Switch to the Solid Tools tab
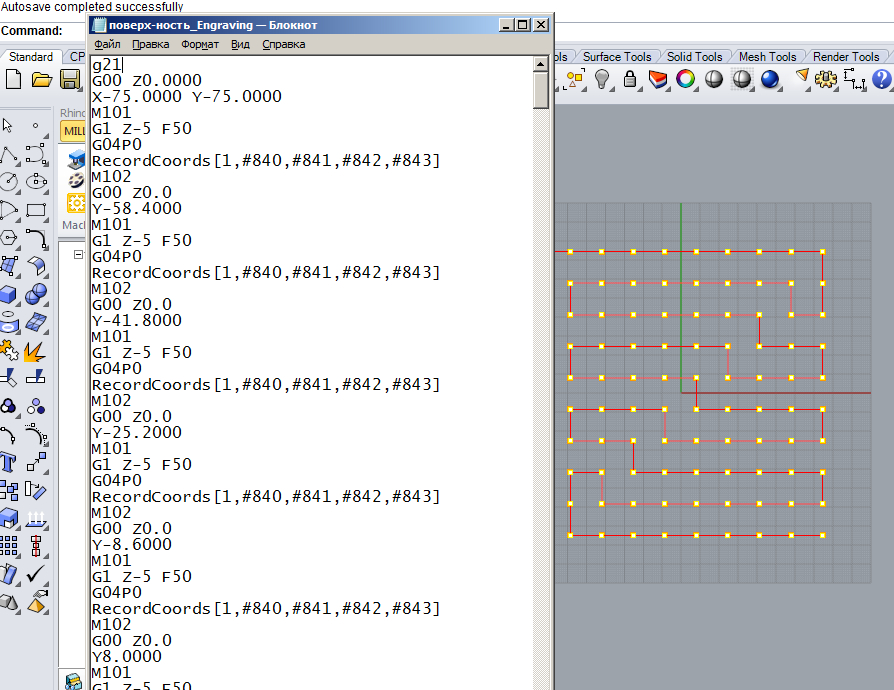 694,57
